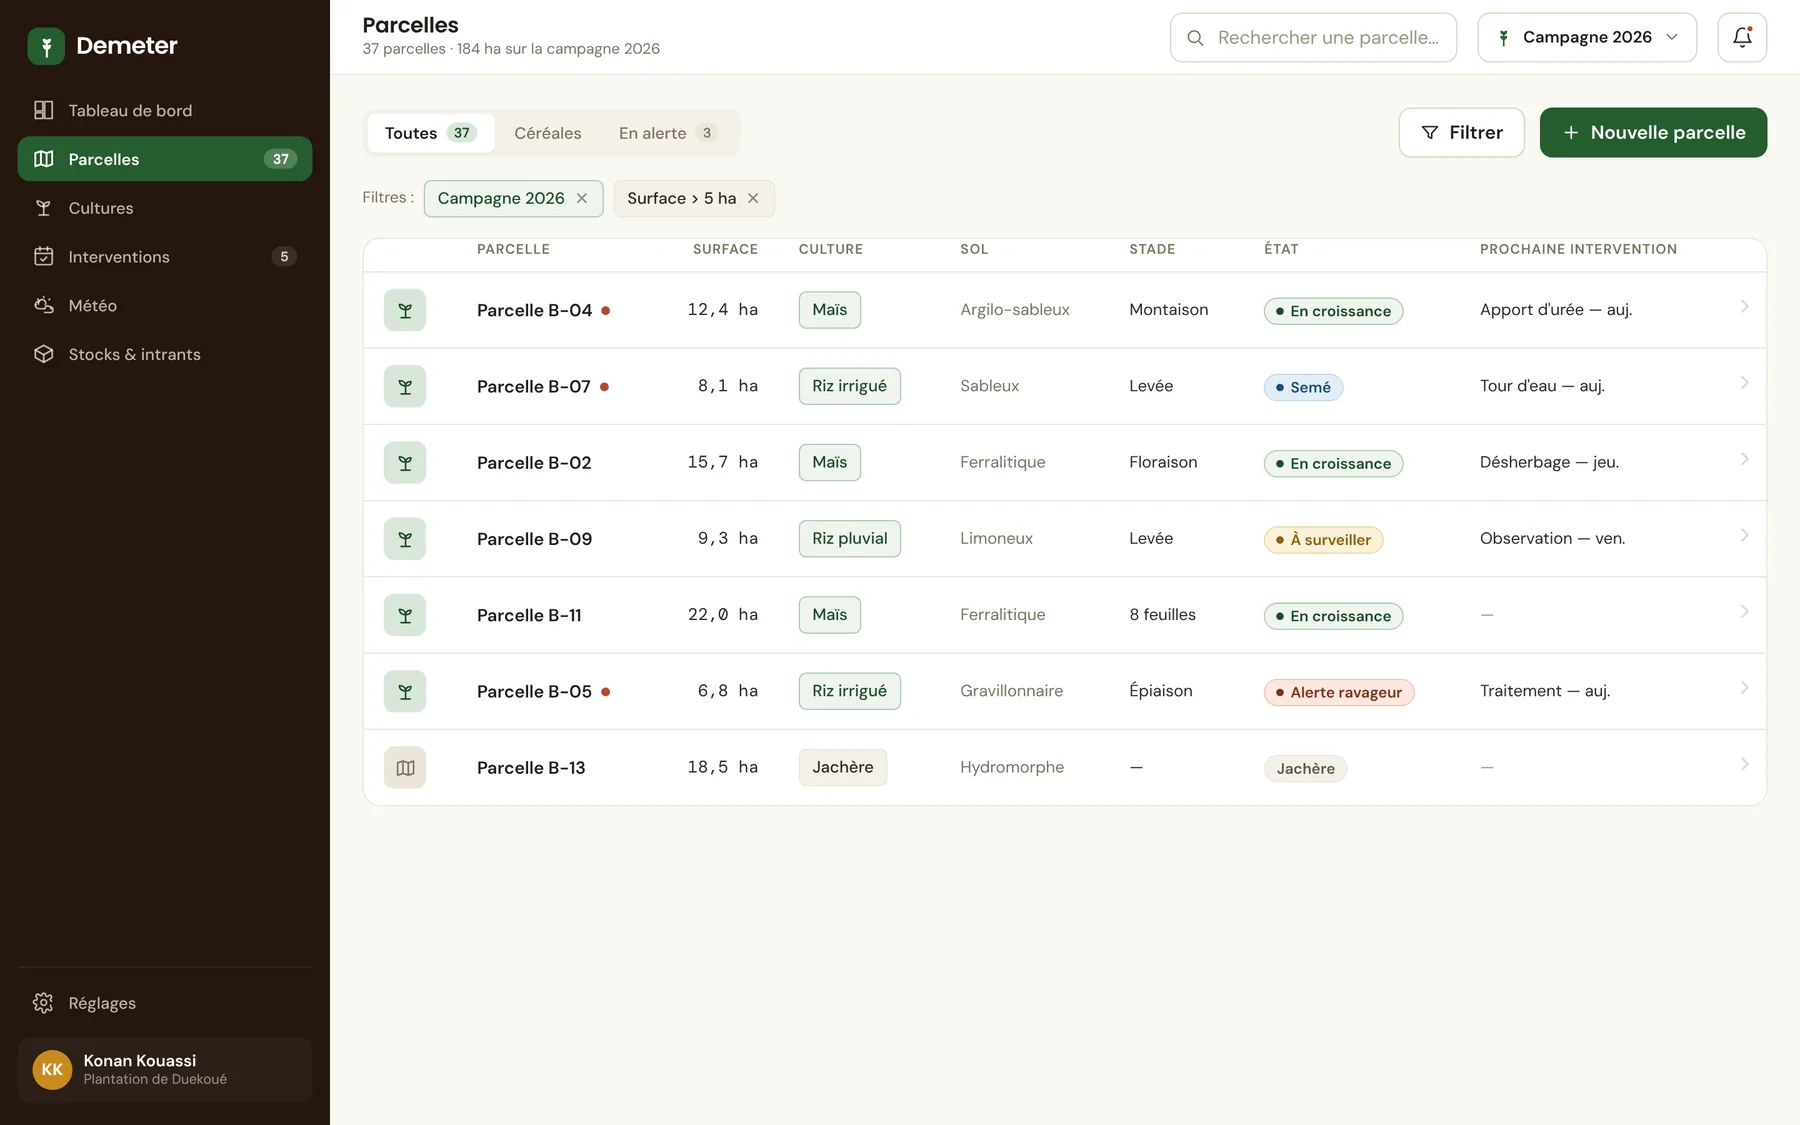Select Parcelles in the sidebar
Viewport: 1800px width, 1125px height.
click(165, 159)
